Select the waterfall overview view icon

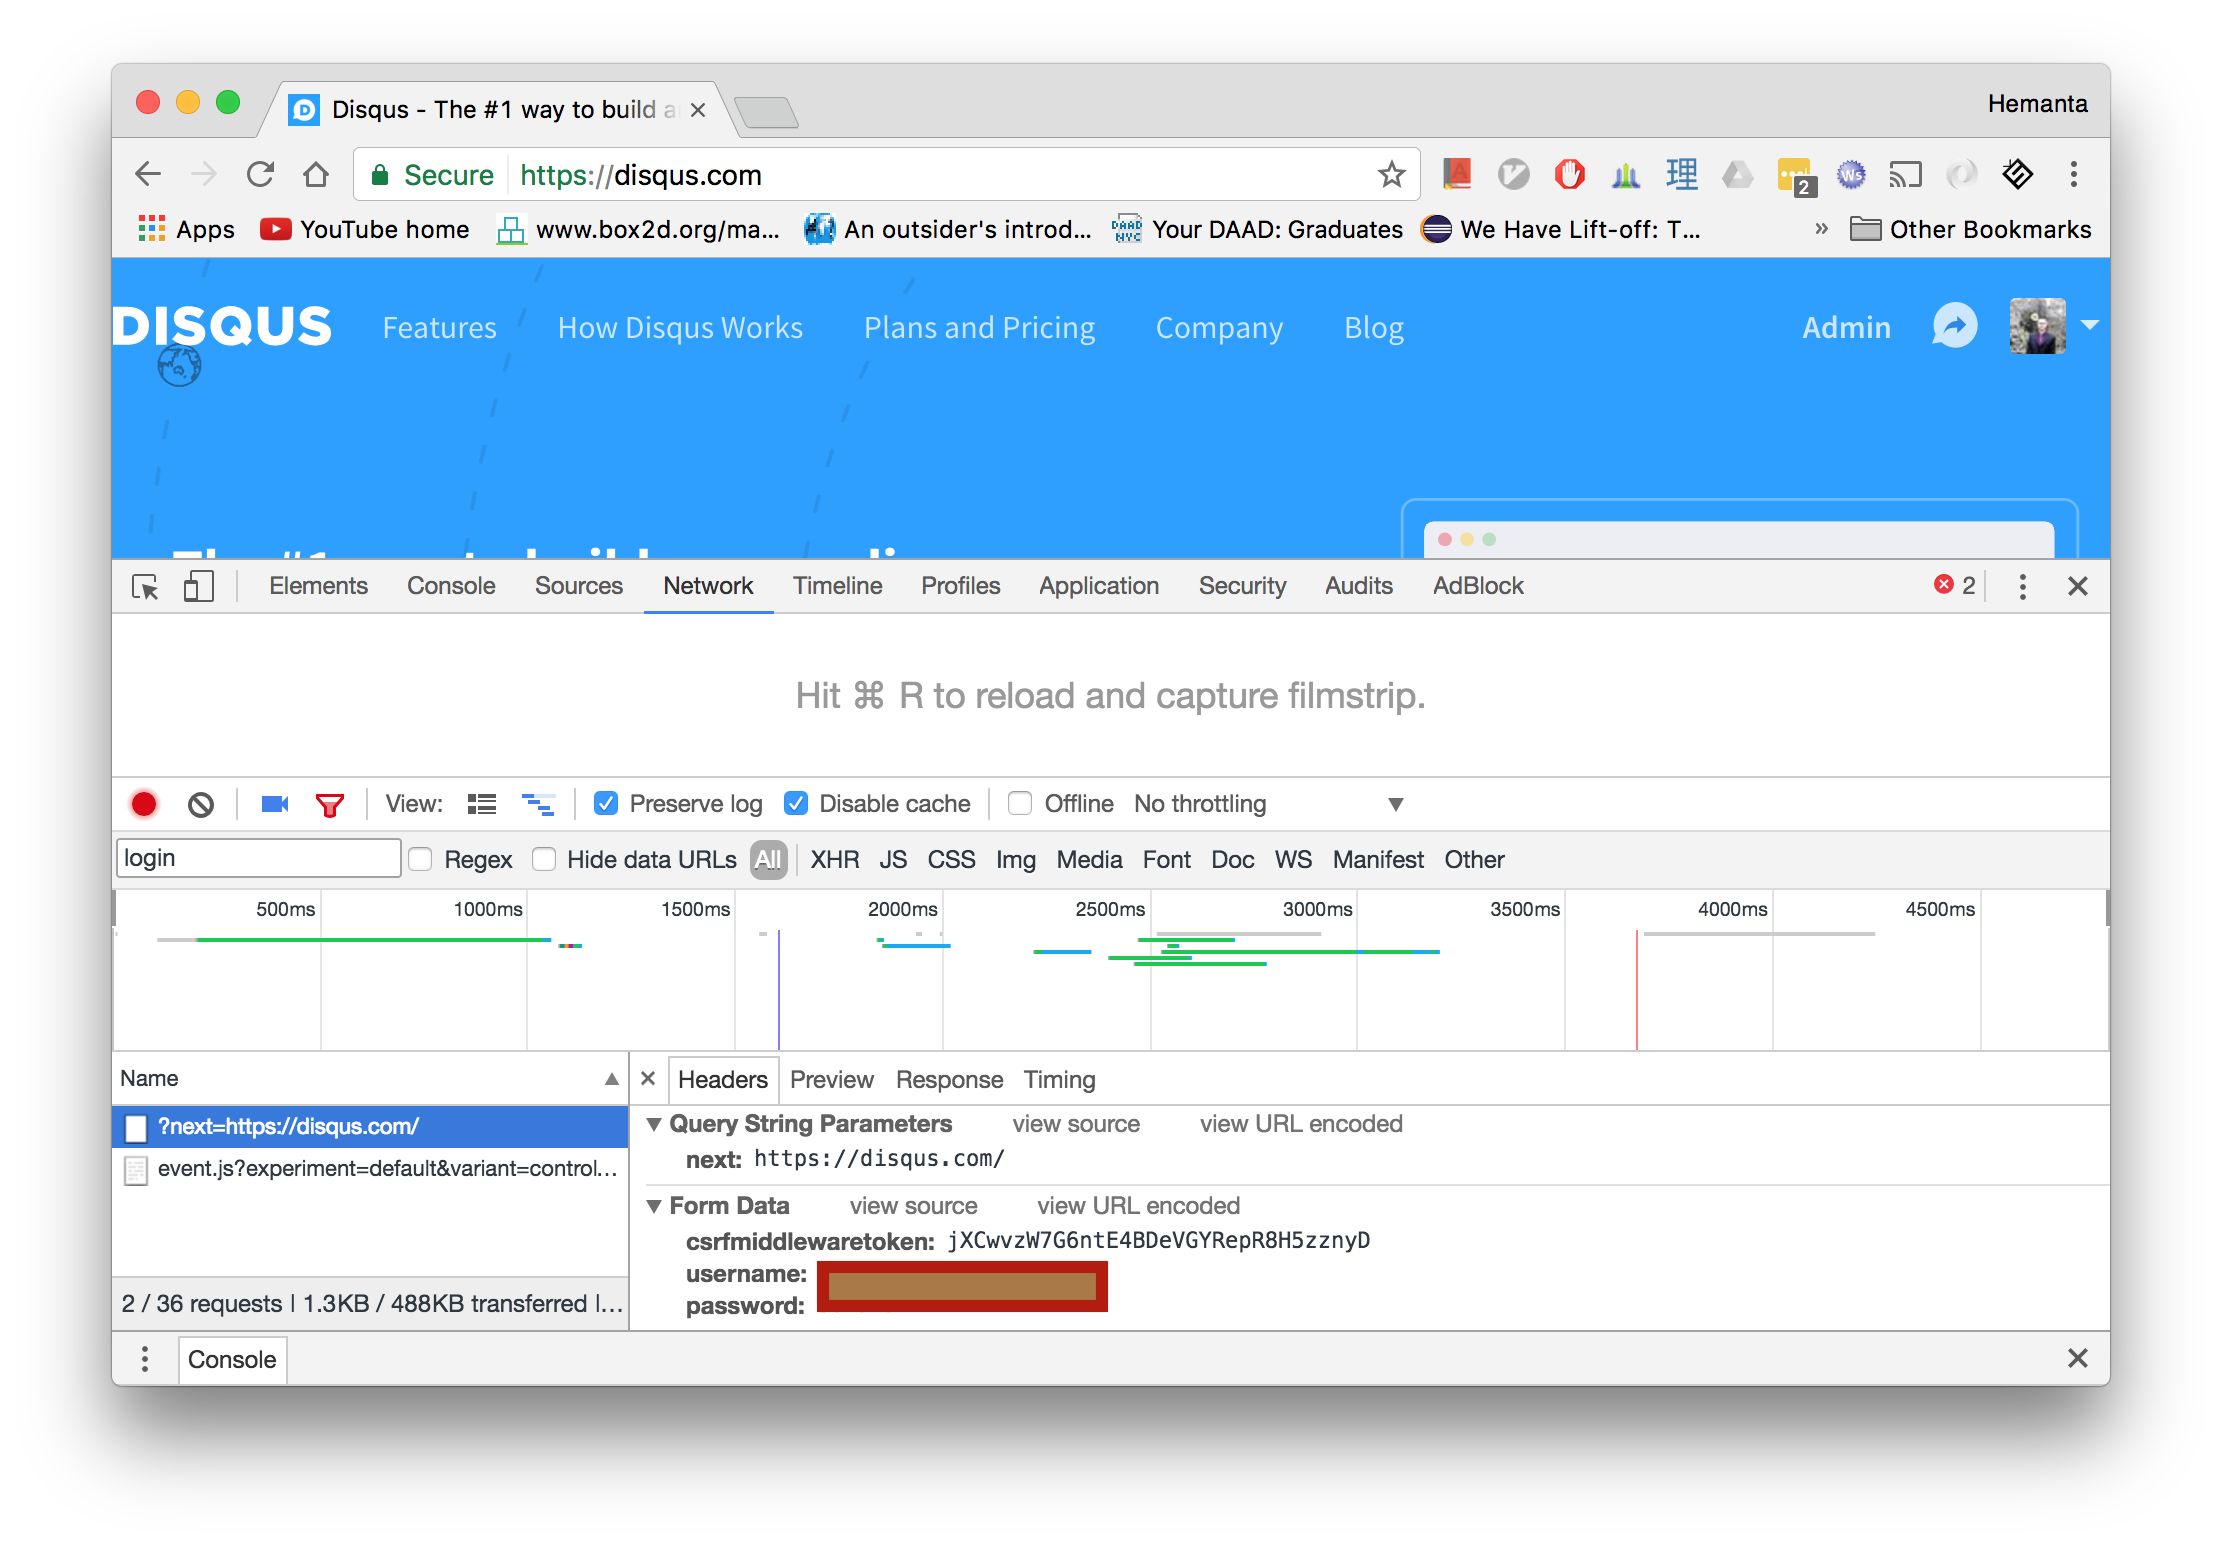point(538,804)
